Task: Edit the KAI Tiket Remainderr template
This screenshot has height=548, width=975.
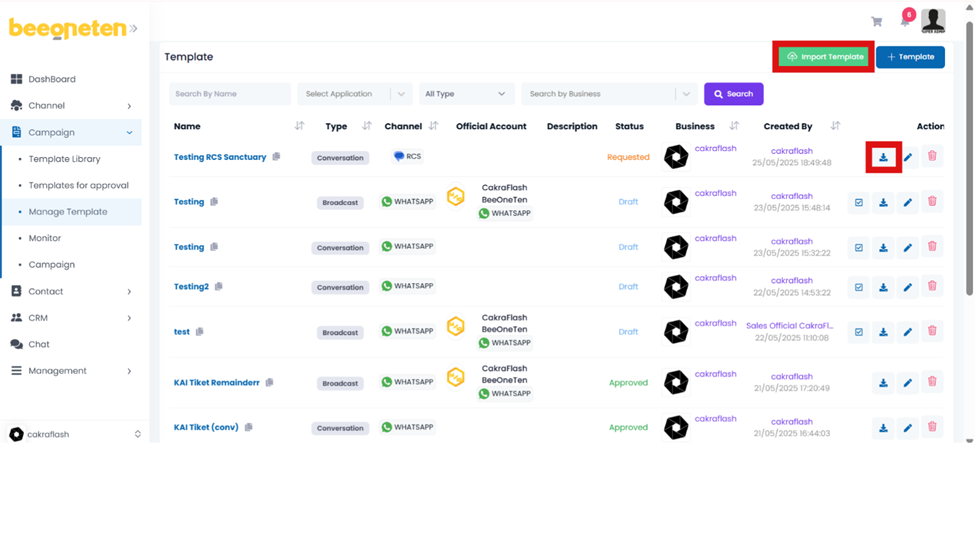Action: (x=908, y=382)
